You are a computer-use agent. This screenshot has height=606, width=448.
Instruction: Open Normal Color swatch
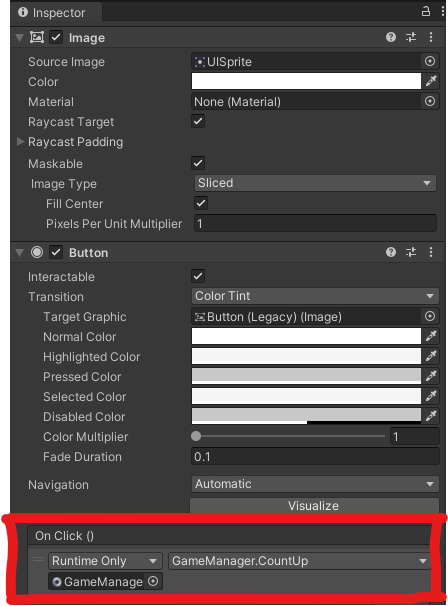click(306, 336)
